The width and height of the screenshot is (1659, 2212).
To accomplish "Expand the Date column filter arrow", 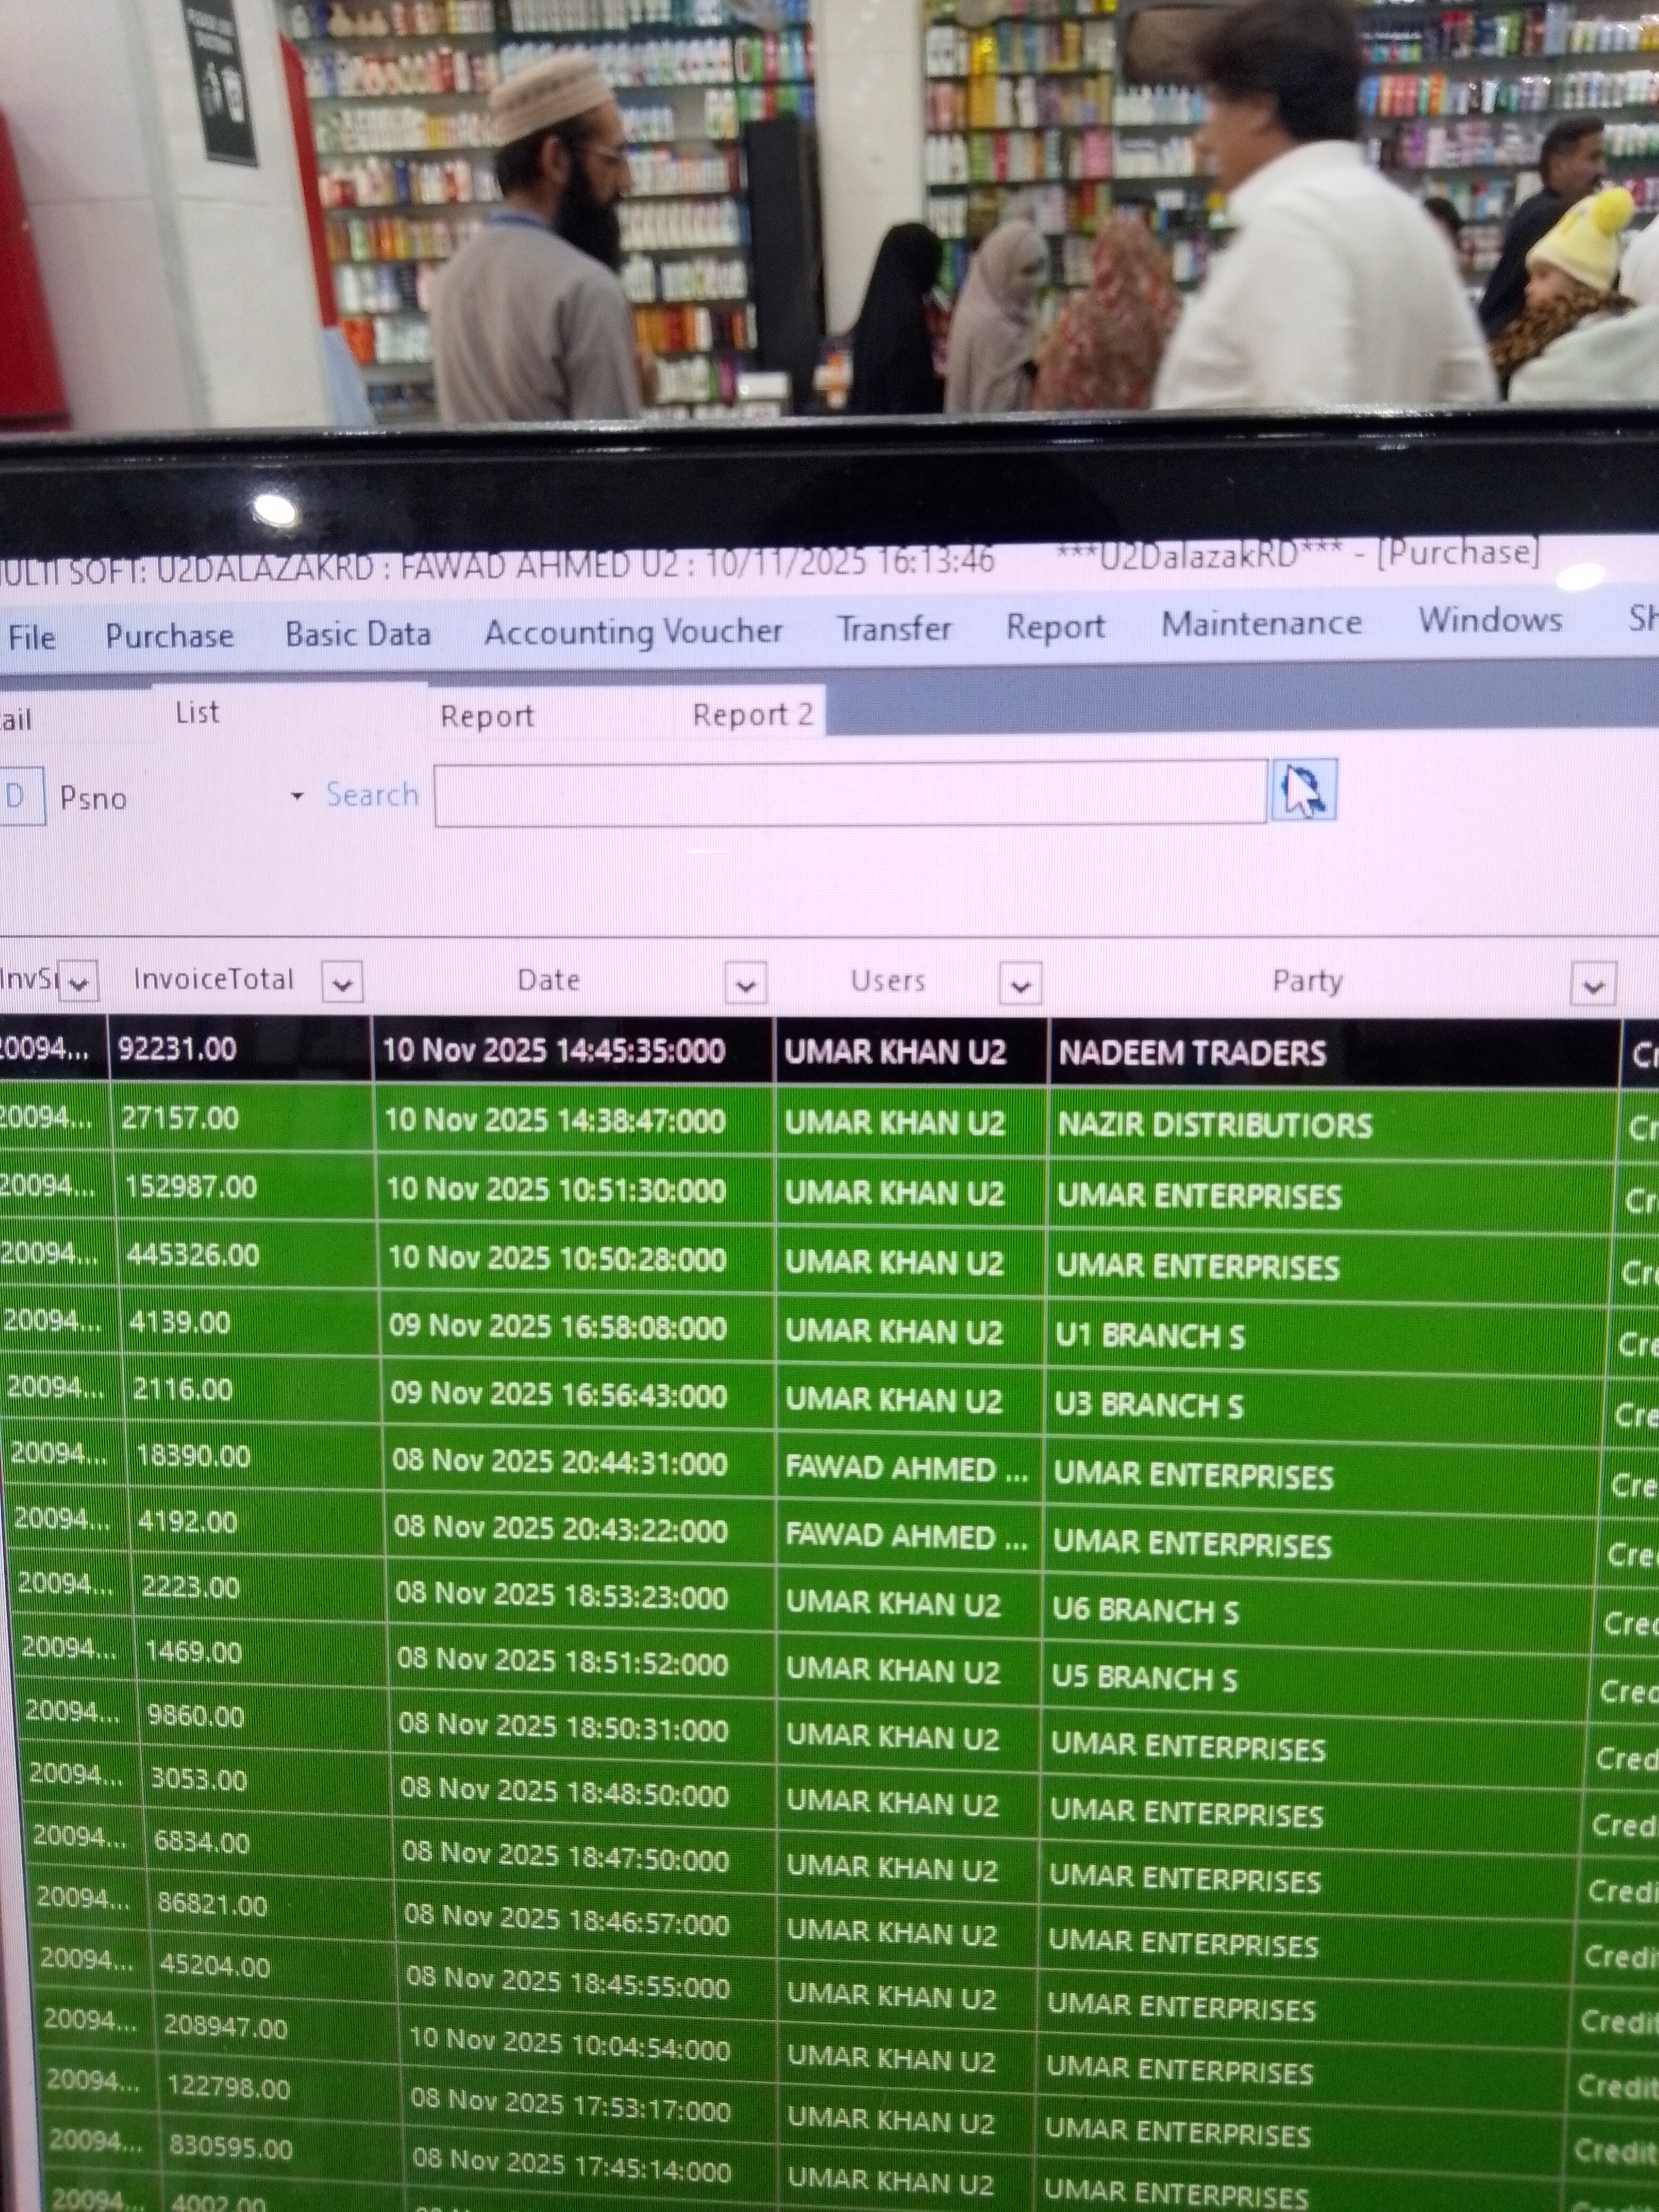I will [745, 985].
